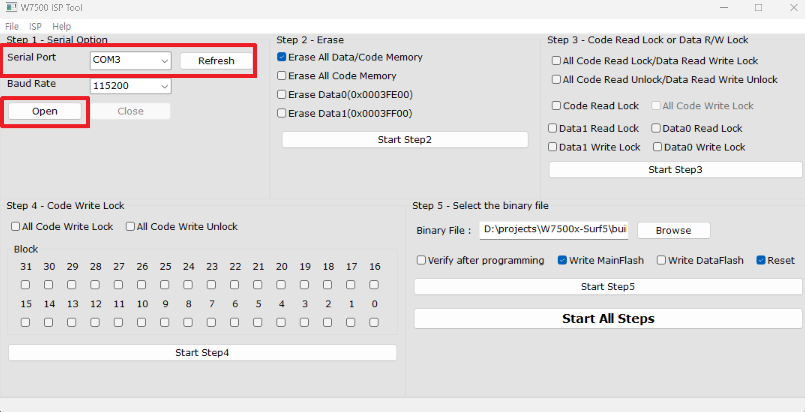Enable Code Read Lock checkbox
Viewport: 805px width, 412px height.
[557, 105]
